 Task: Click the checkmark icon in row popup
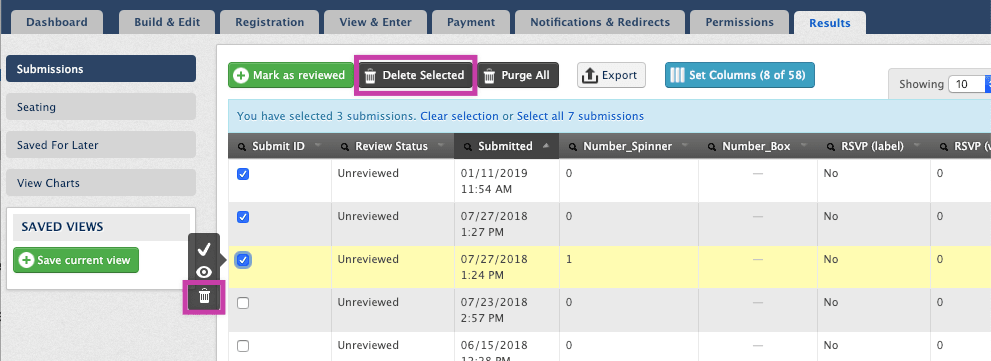(x=204, y=249)
